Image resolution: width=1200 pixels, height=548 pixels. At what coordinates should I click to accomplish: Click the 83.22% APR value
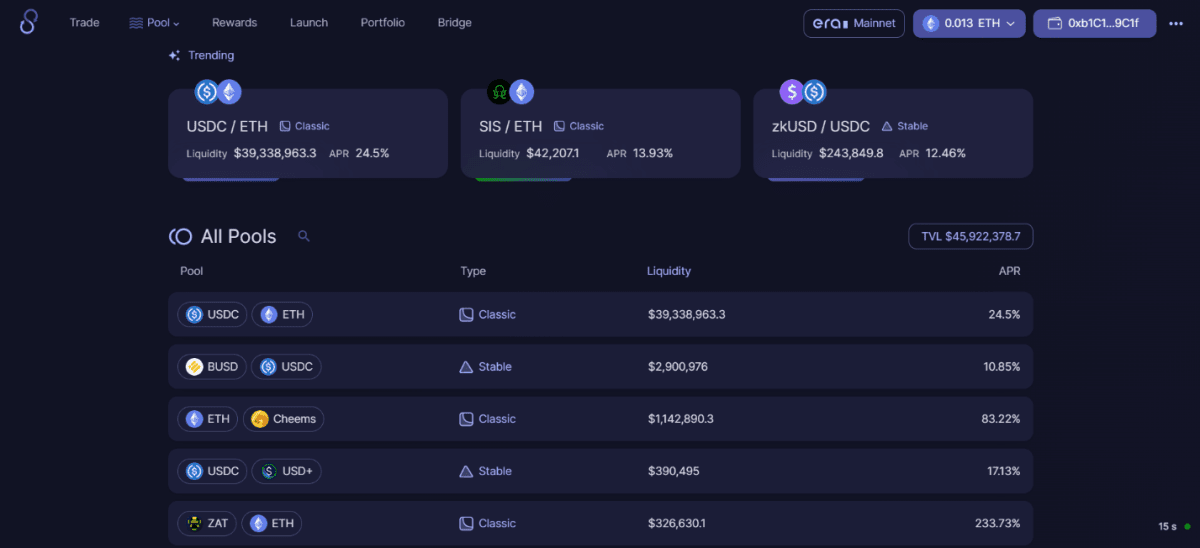(1001, 419)
